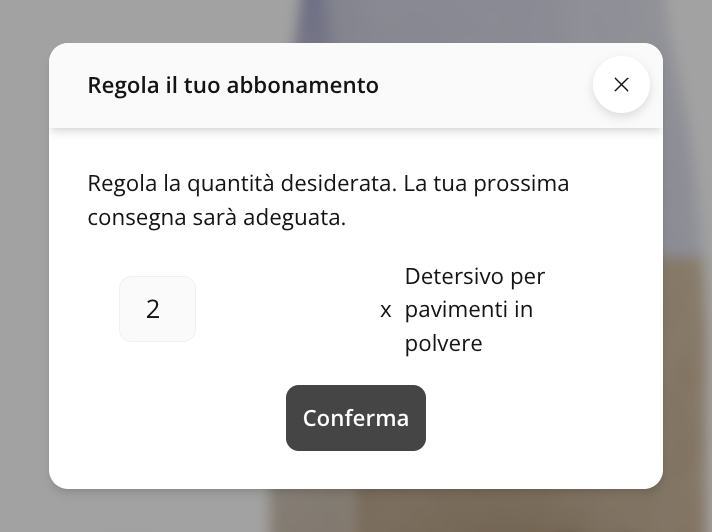Click the "Detersivo per pavimenti in polvere" label
This screenshot has width=712, height=532.
[474, 310]
